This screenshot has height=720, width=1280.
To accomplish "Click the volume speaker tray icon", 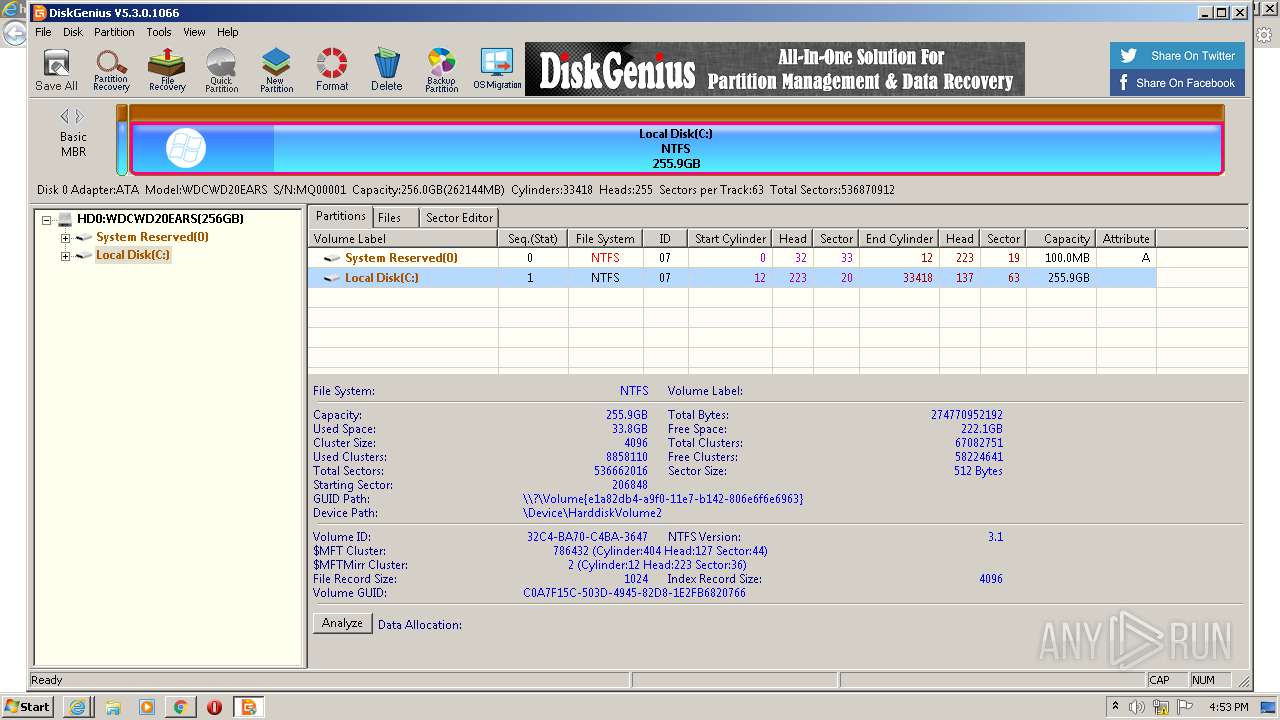I will (1137, 707).
